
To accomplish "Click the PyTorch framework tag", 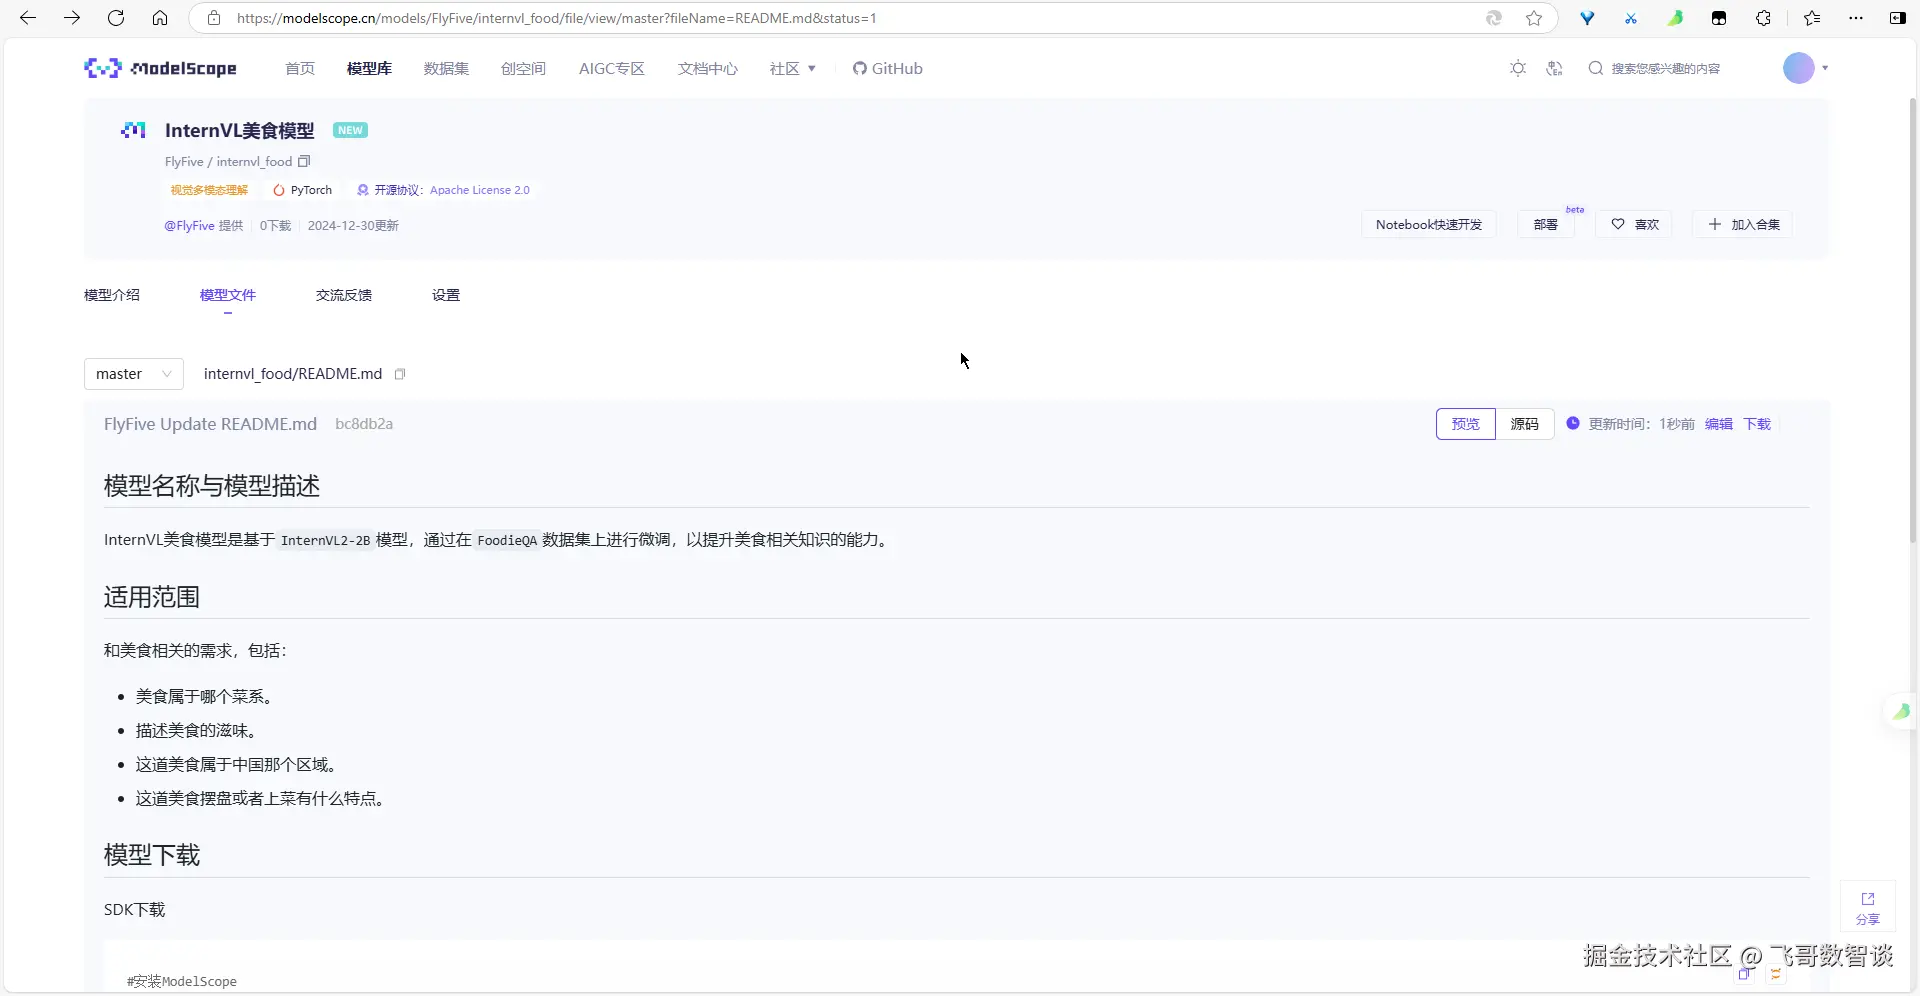I will click(x=303, y=190).
